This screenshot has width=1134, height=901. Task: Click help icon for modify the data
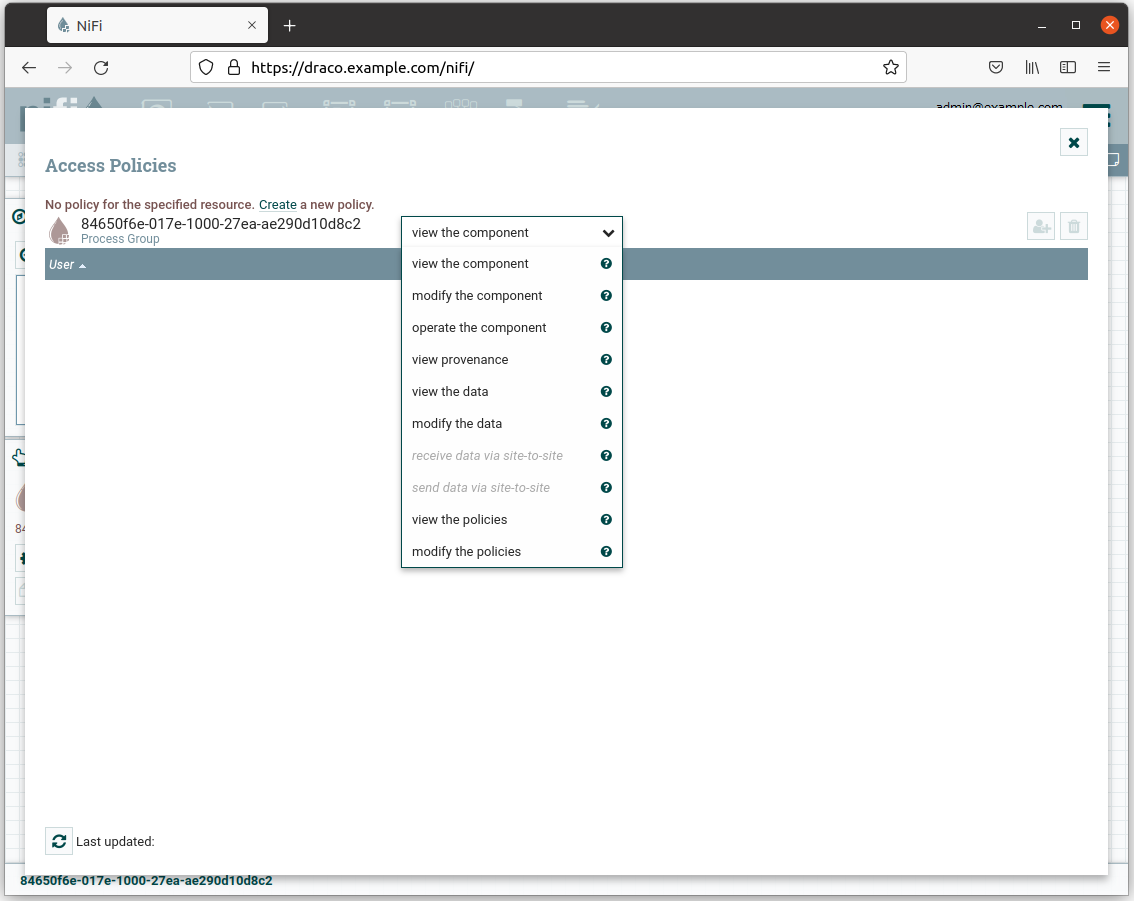click(606, 424)
